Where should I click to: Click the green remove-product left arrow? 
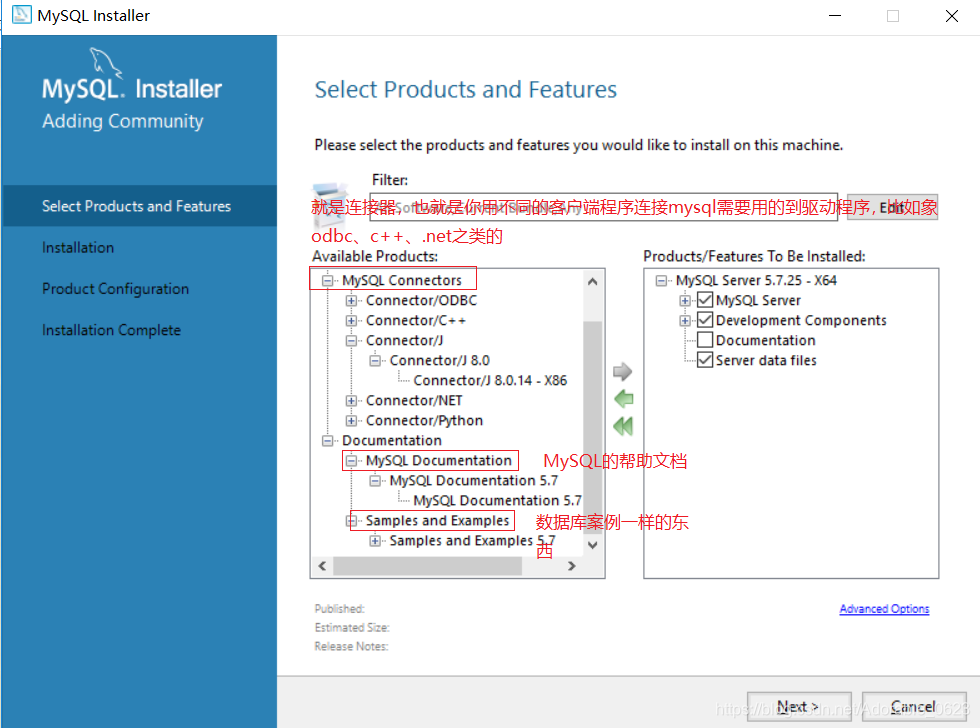click(x=624, y=399)
